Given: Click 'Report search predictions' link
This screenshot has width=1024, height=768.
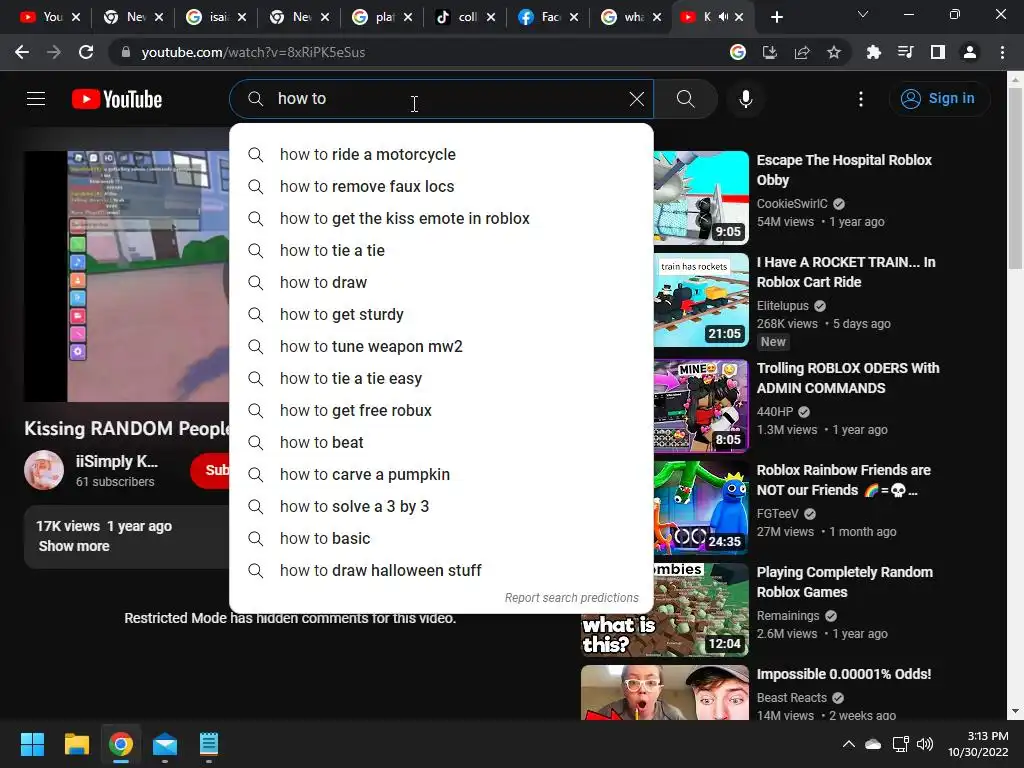Looking at the screenshot, I should (571, 598).
